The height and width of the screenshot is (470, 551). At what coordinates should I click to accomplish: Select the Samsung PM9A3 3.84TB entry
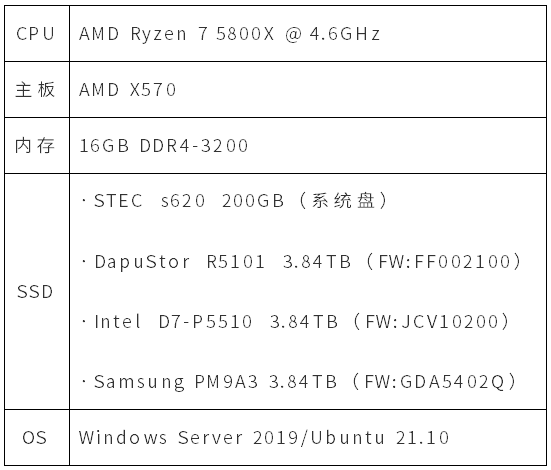215,382
